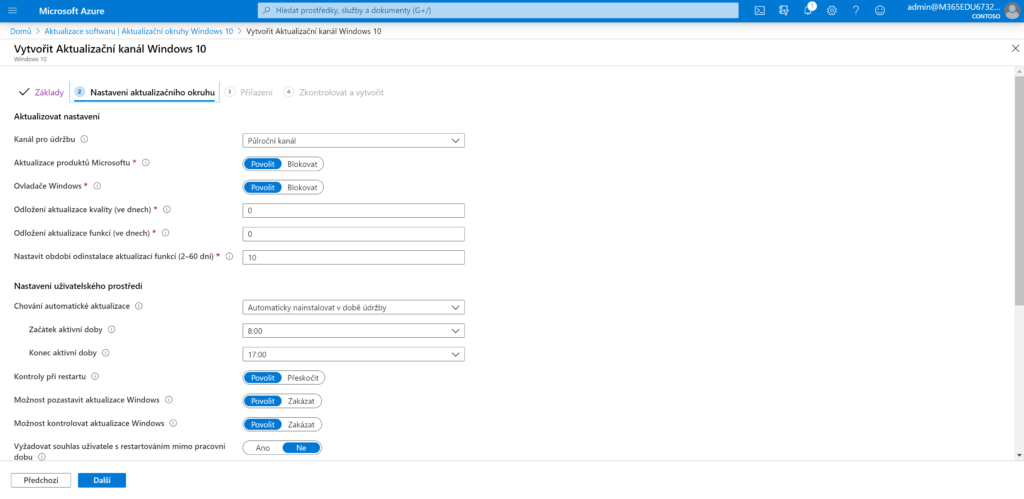Open the Chování automatické aktualizace dropdown
Screen dimensions: 1024x499
pyautogui.click(x=354, y=307)
